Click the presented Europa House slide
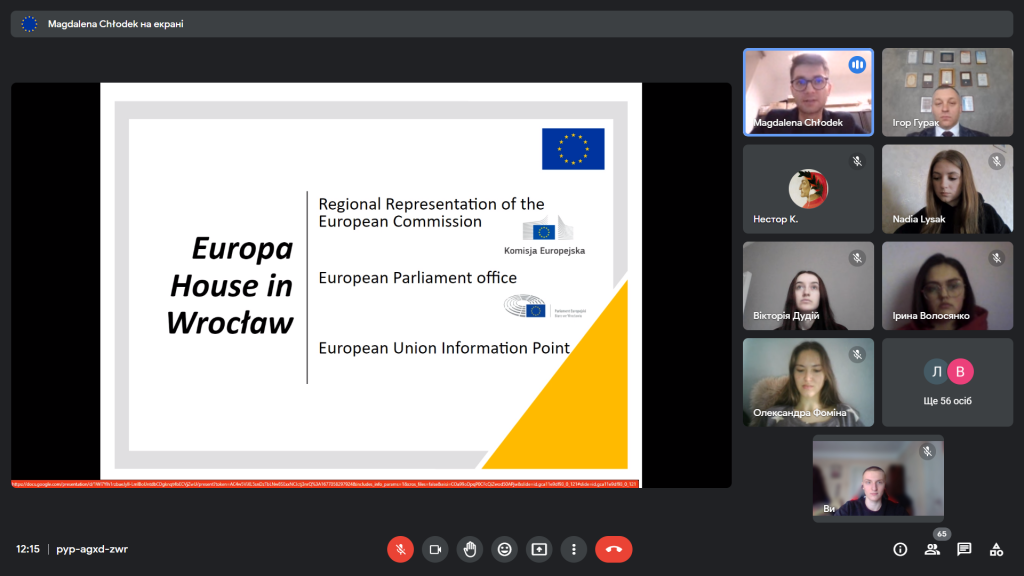 [371, 285]
